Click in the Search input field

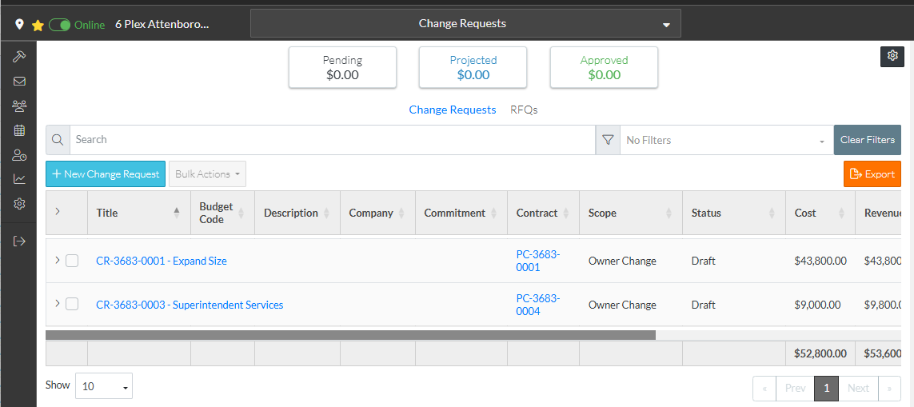point(330,140)
